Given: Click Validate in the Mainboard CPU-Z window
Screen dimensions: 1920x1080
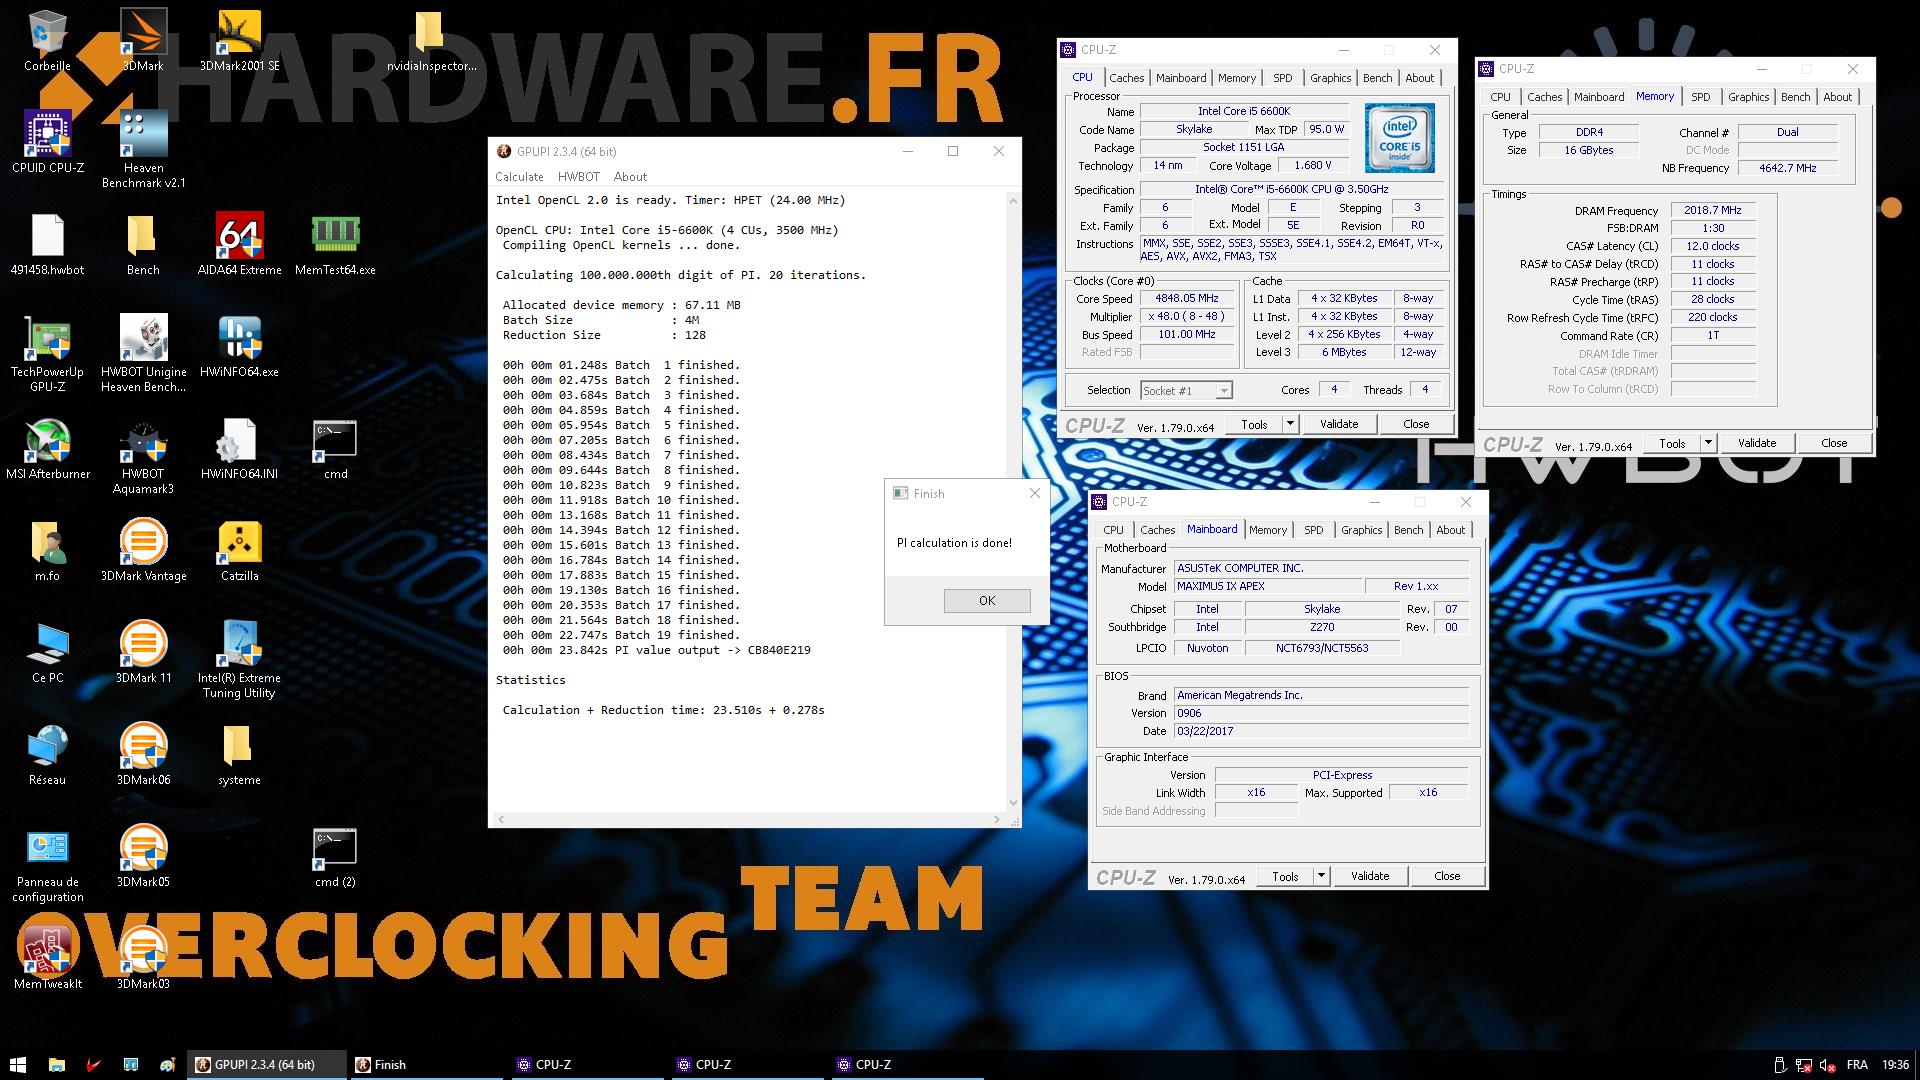Looking at the screenshot, I should (x=1369, y=876).
